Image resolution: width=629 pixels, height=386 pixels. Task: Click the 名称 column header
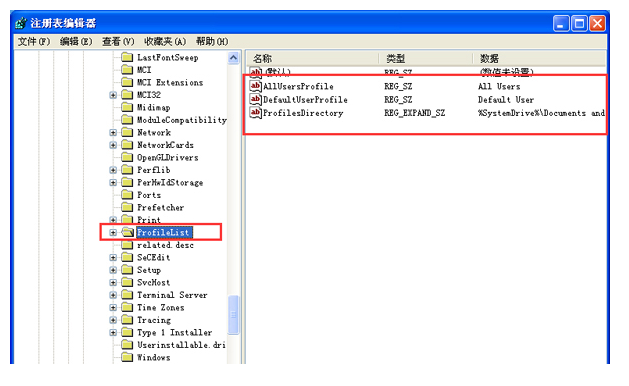[x=312, y=59]
